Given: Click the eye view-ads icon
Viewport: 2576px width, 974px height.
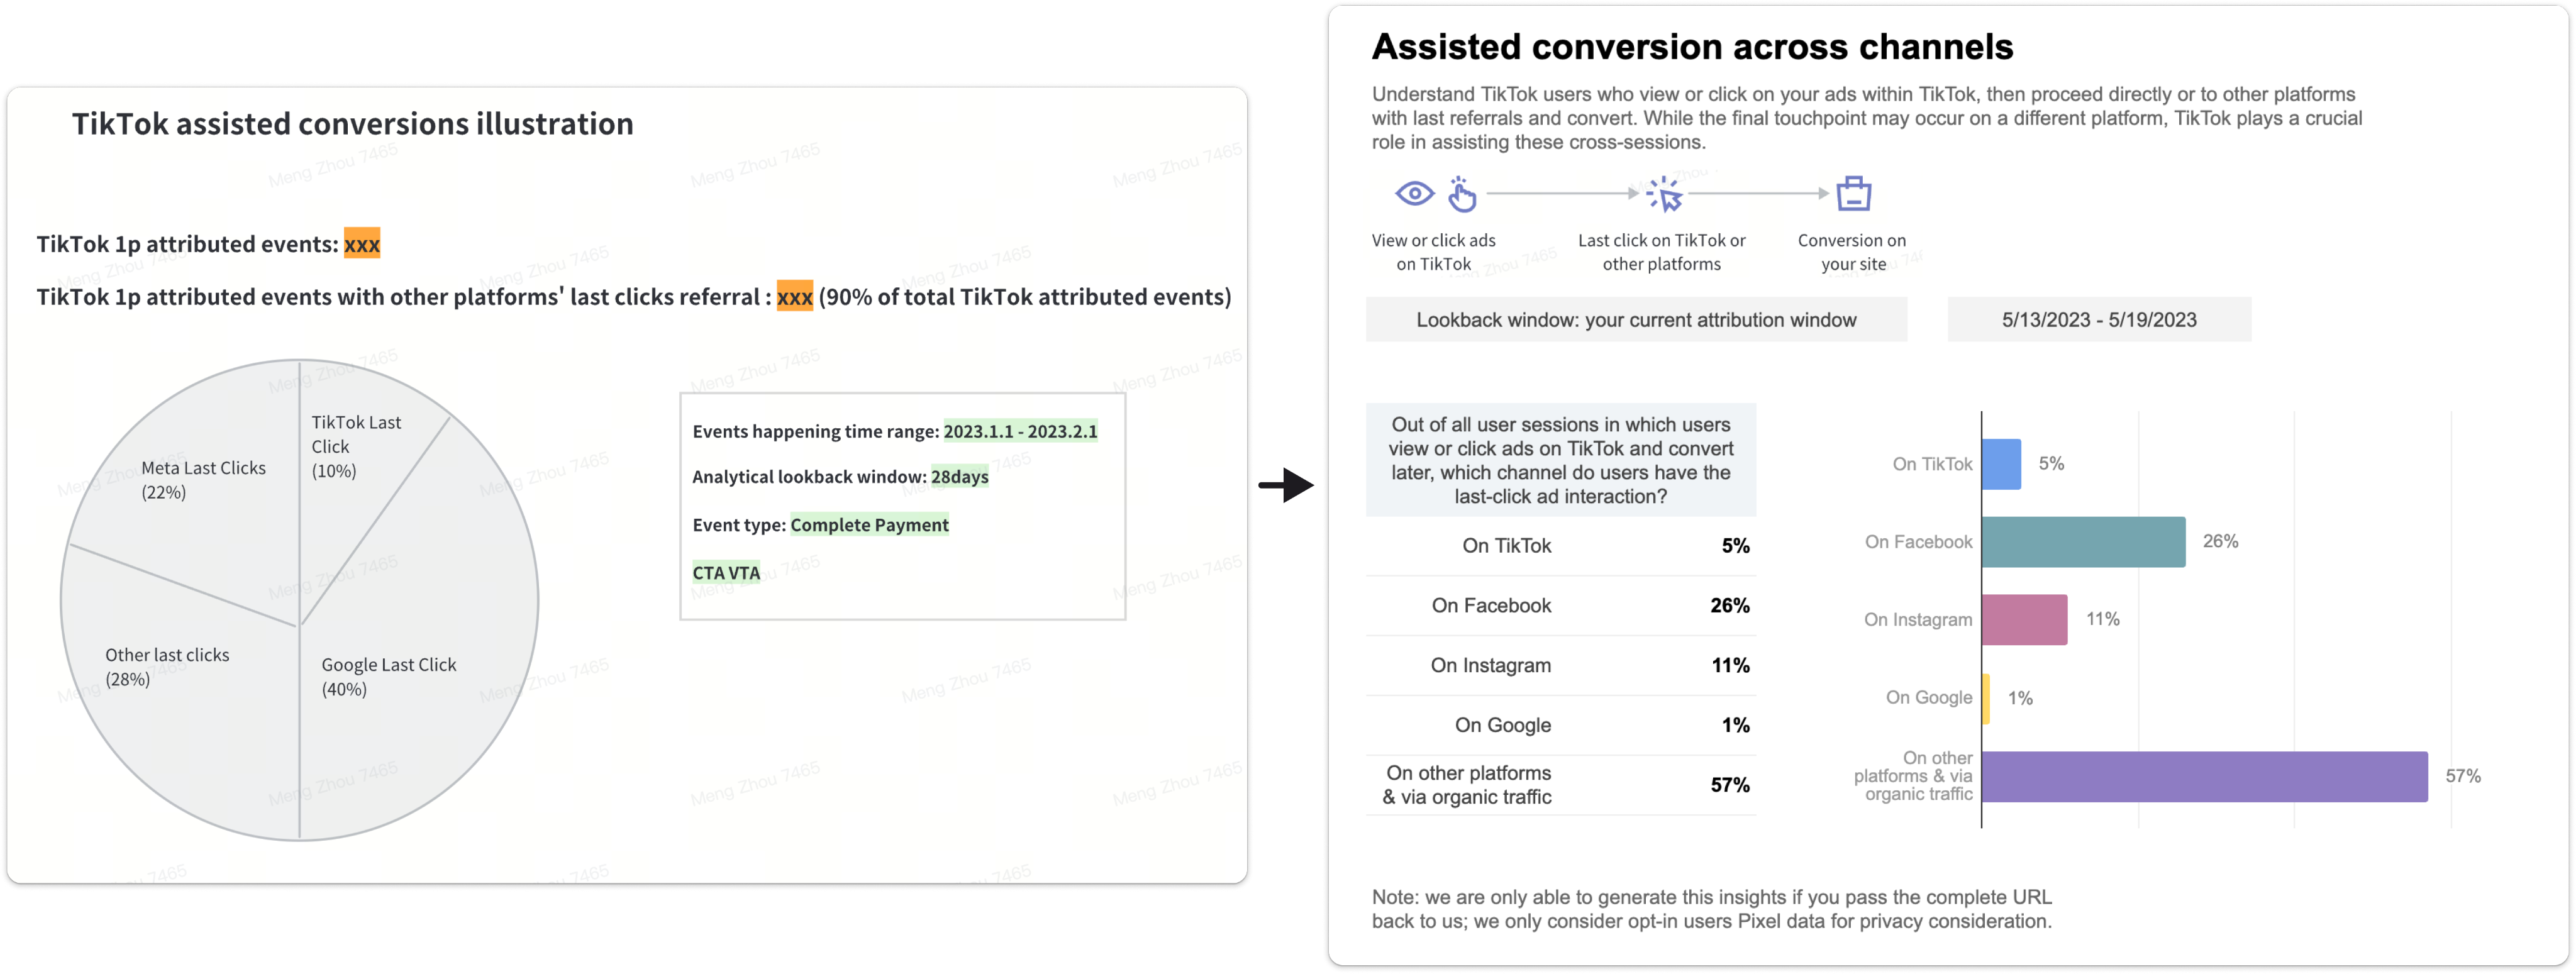Looking at the screenshot, I should 1414,193.
